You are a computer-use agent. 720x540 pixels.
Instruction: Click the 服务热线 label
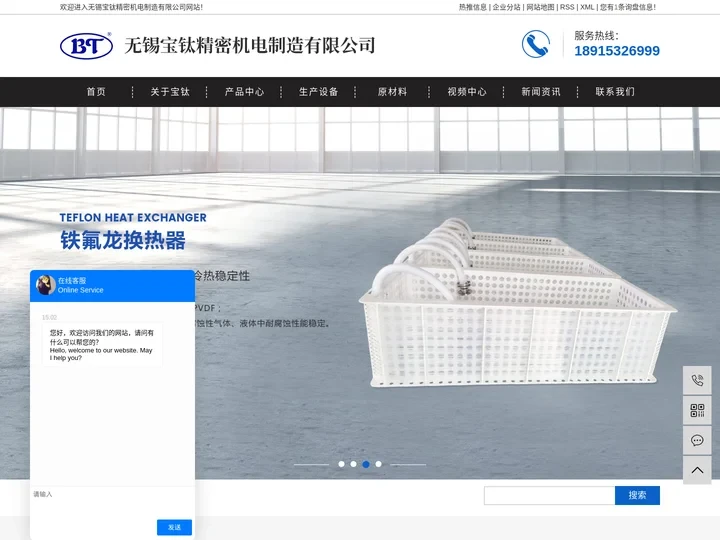point(596,35)
